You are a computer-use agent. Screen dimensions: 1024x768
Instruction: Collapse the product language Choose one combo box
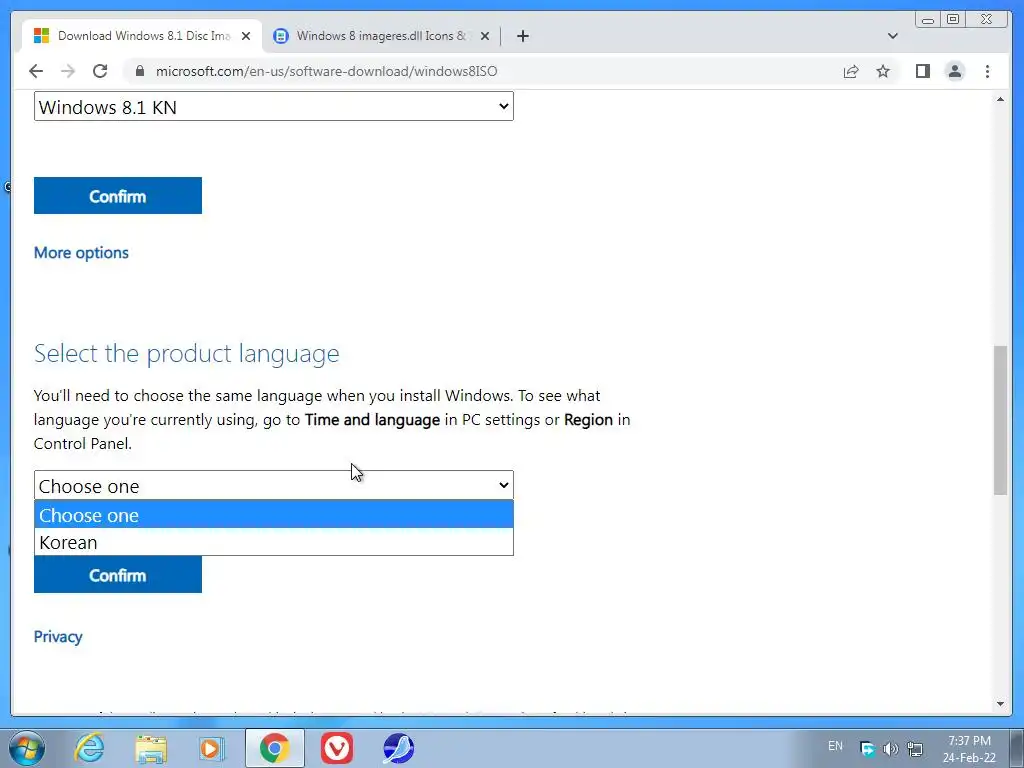[274, 485]
